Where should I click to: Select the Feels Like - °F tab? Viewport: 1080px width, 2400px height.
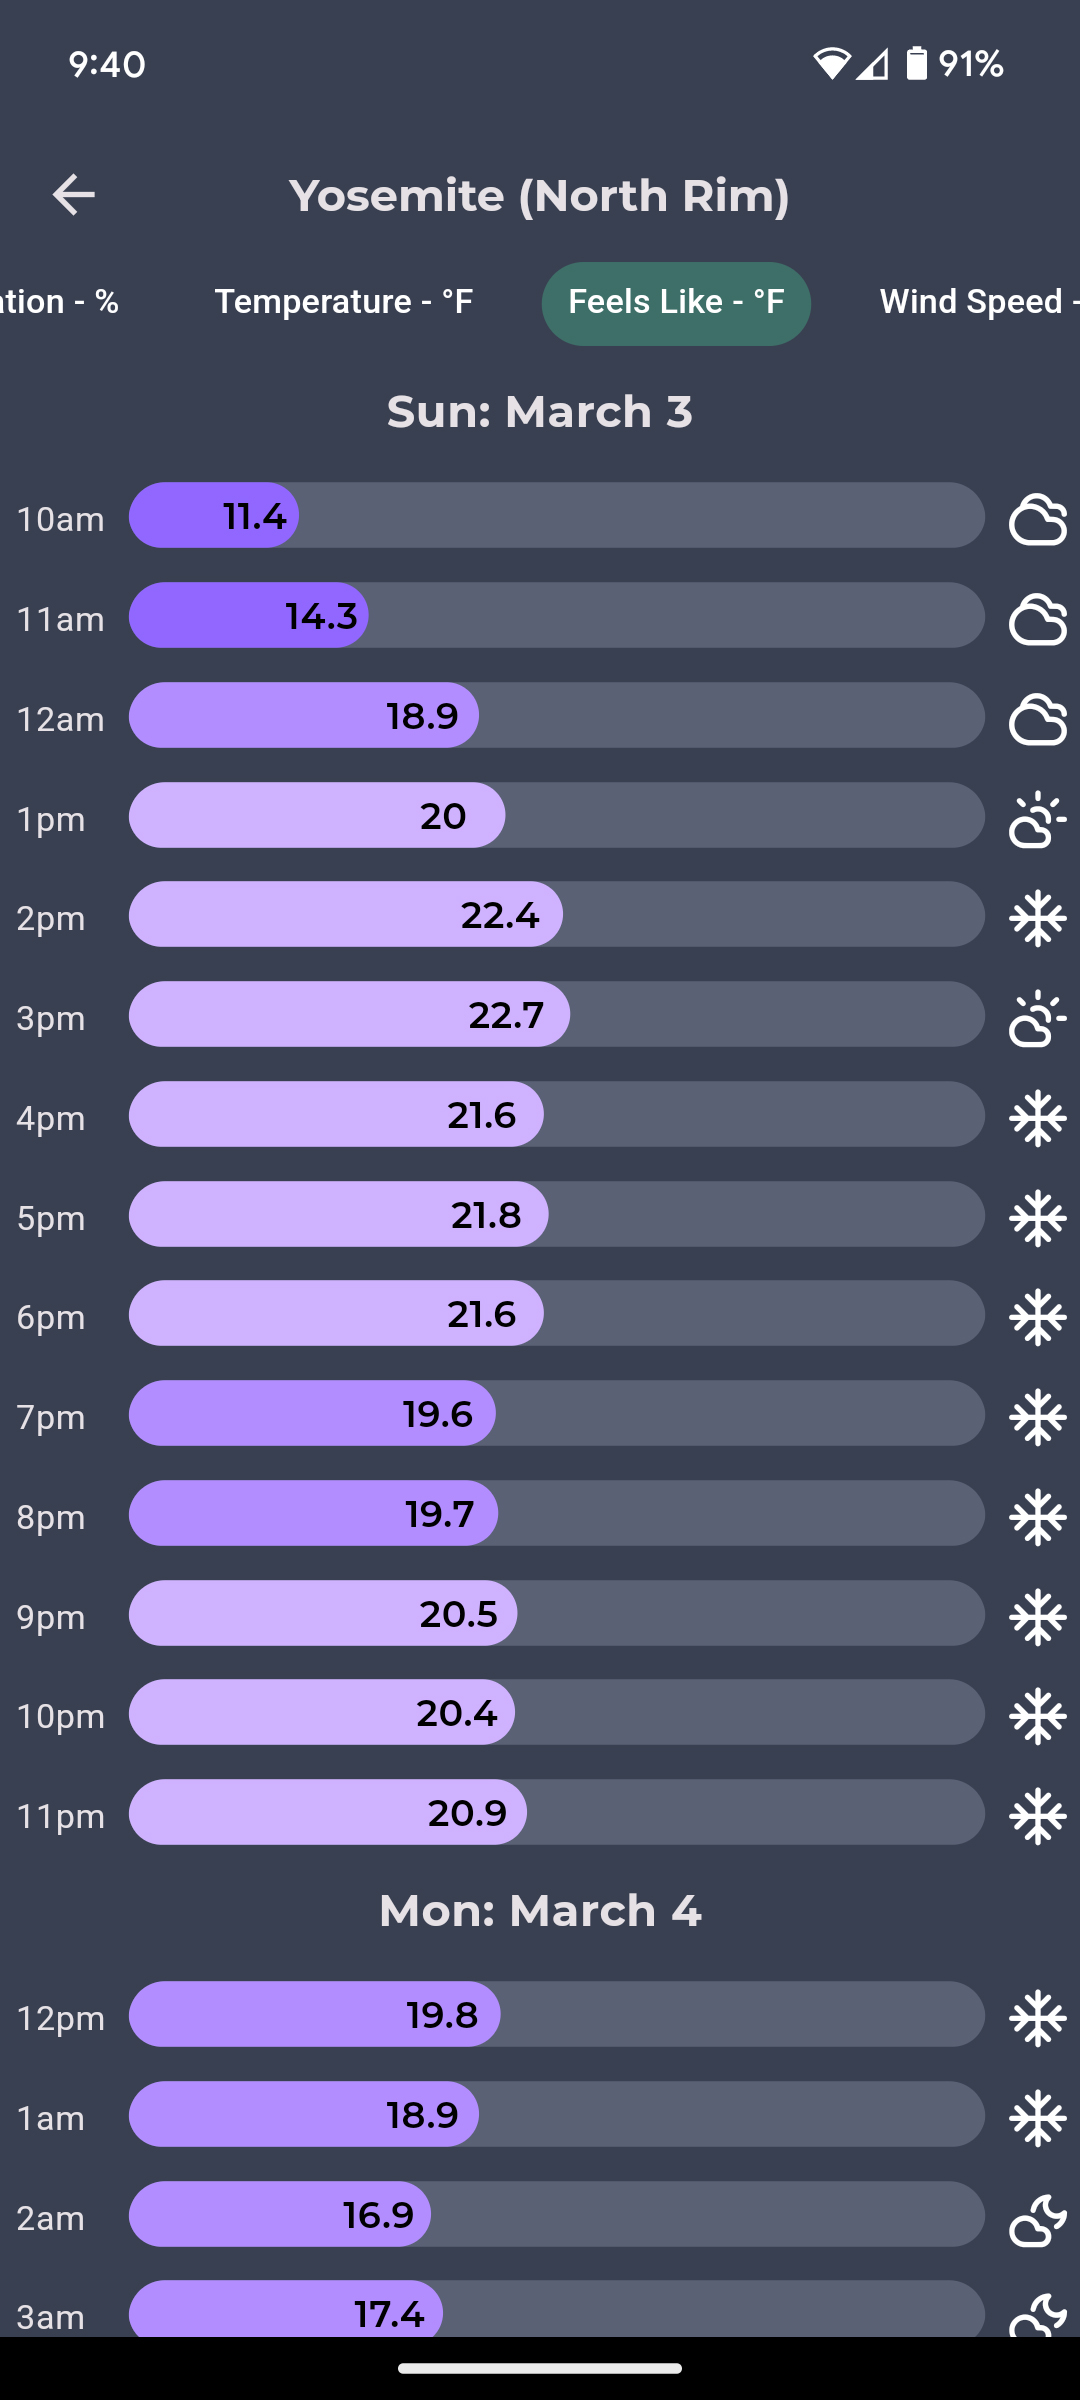(676, 303)
